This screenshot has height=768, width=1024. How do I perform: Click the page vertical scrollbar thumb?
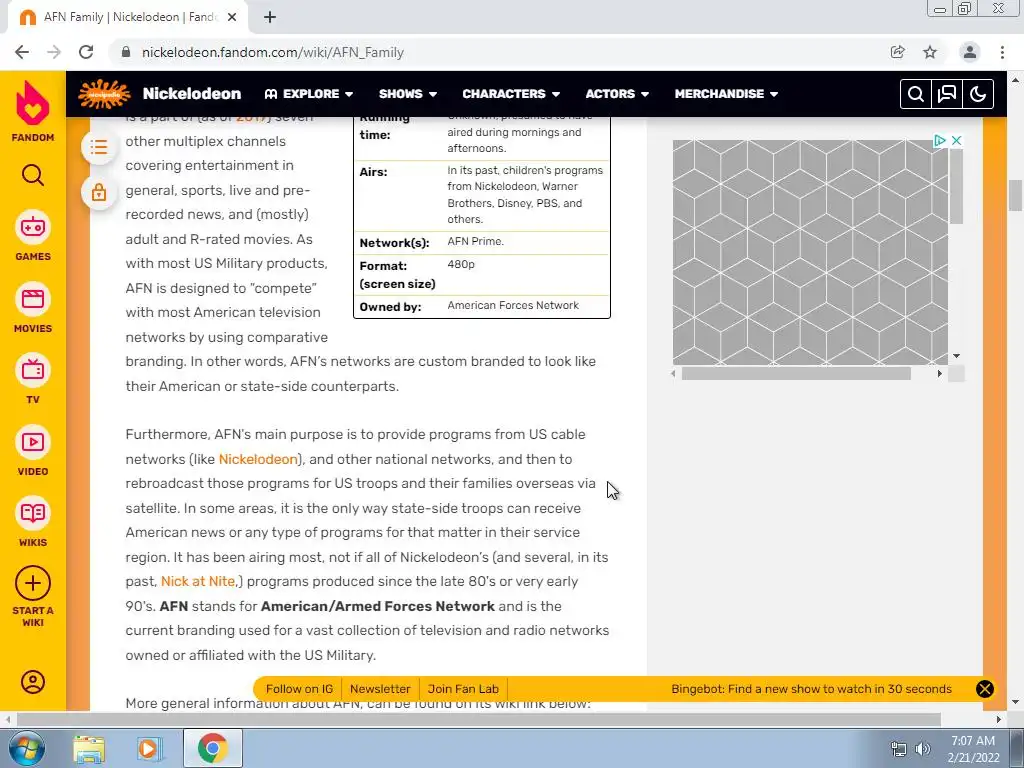[1015, 195]
